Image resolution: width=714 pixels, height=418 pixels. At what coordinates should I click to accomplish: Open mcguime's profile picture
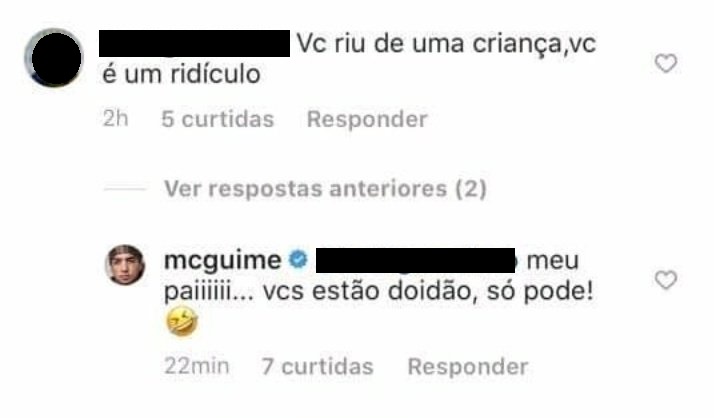125,265
